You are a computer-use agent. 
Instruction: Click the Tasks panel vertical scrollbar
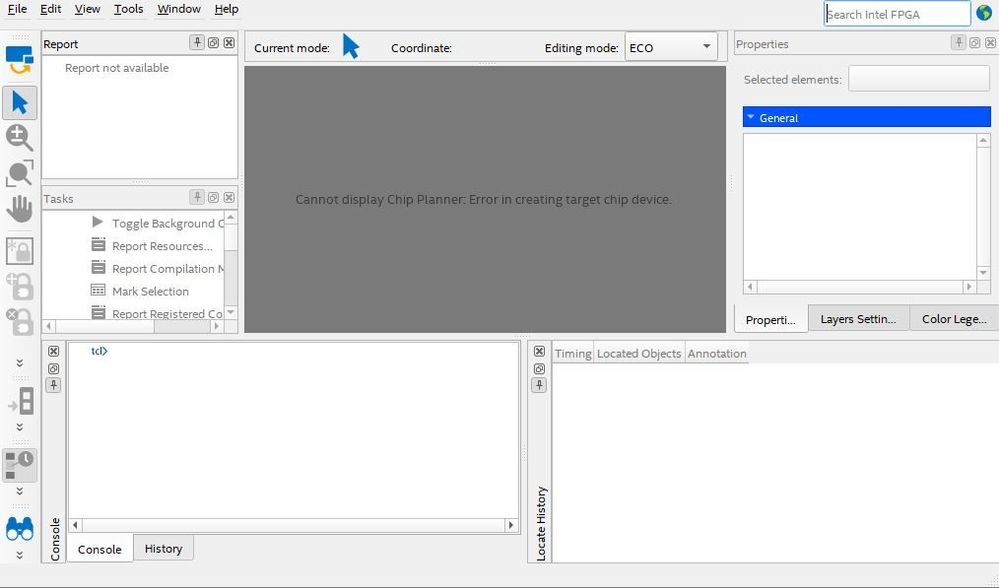tap(231, 264)
